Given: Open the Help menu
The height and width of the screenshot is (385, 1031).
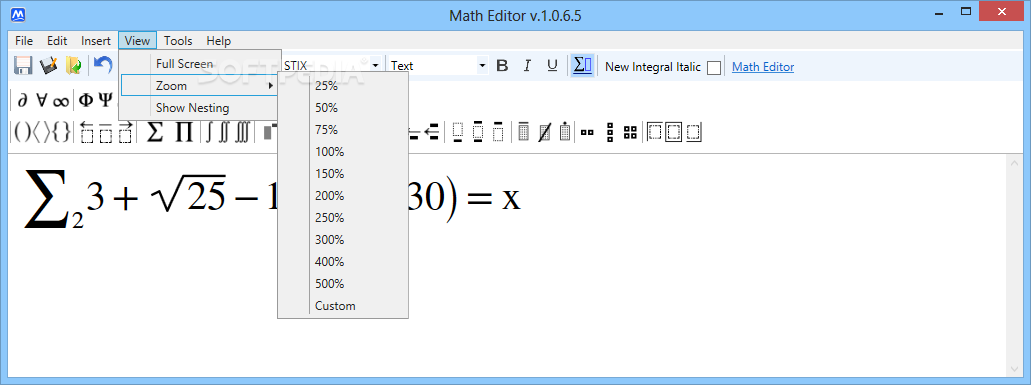Looking at the screenshot, I should point(218,41).
